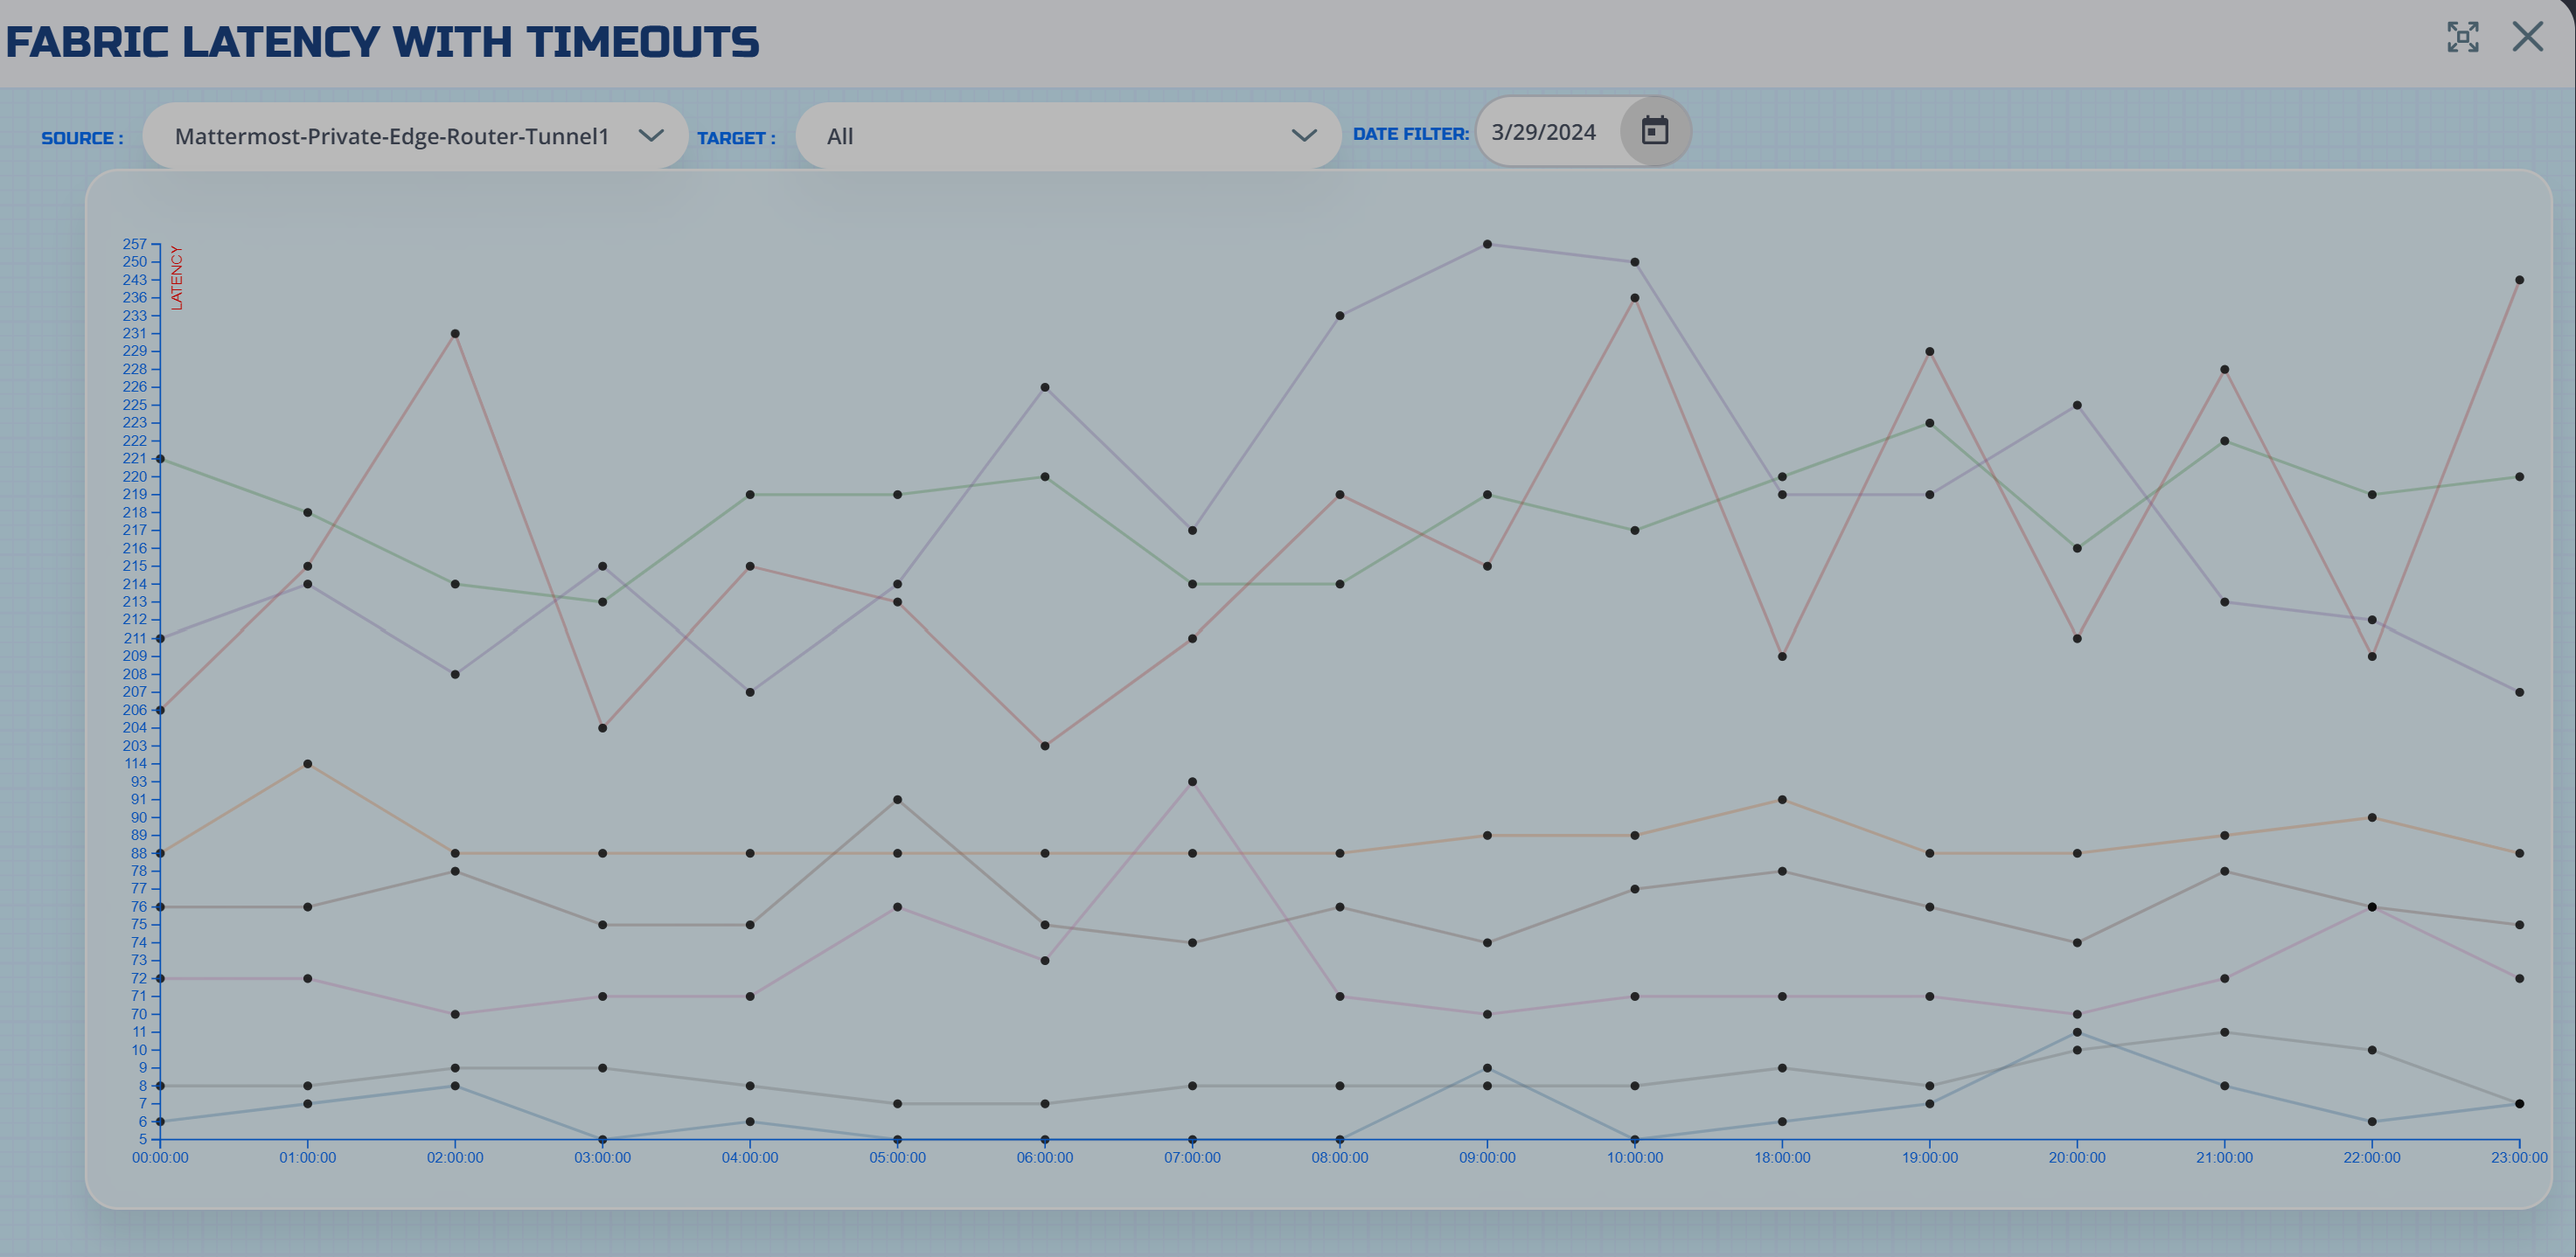Click the x-axis label 18:00:00
This screenshot has width=2576, height=1257.
tap(1782, 1158)
